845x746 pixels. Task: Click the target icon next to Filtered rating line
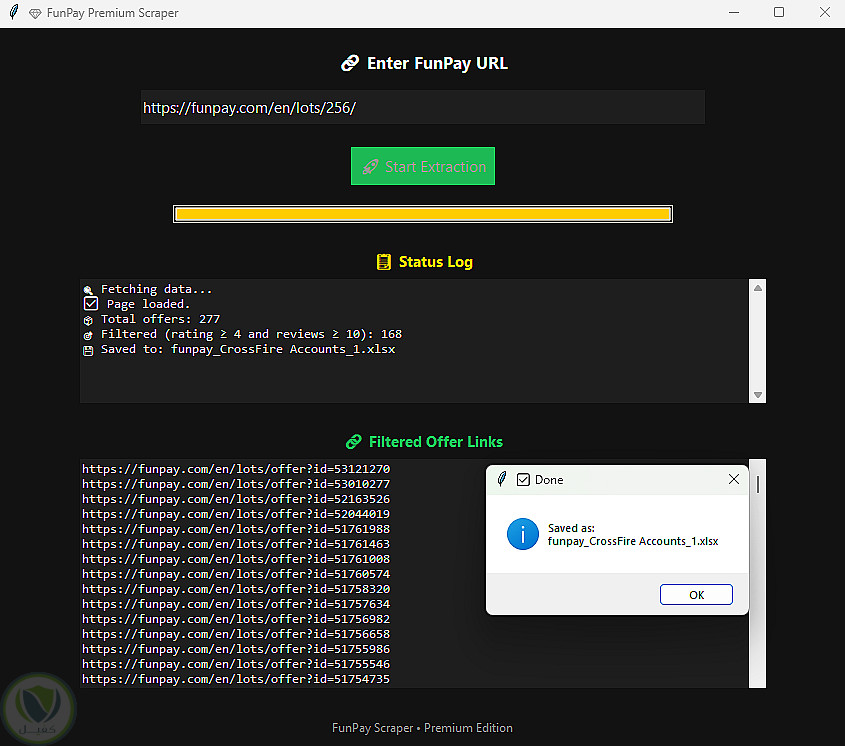tap(88, 335)
